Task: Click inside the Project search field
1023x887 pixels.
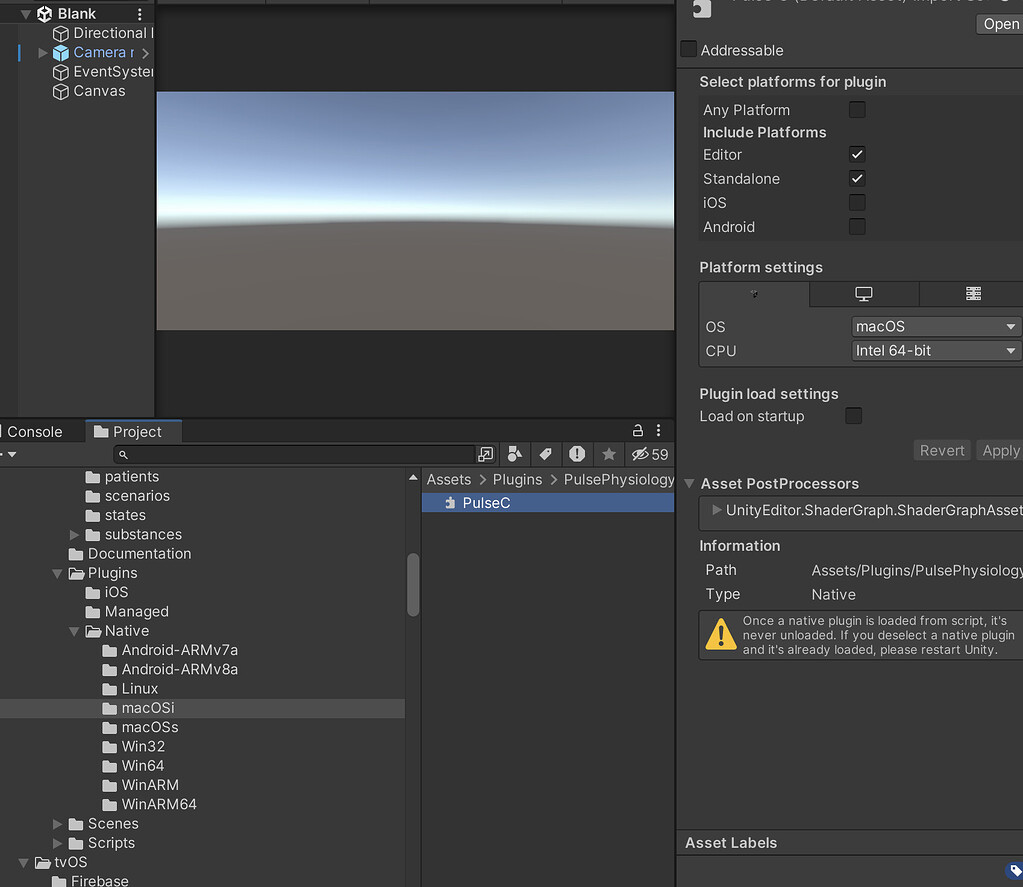Action: (290, 454)
